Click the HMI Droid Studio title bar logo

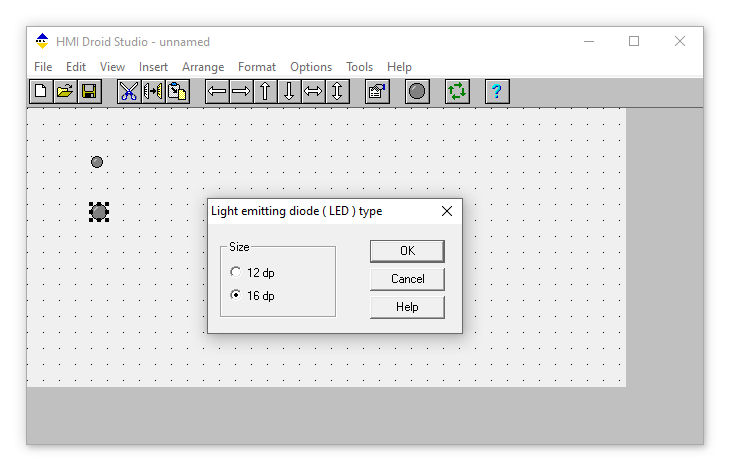point(42,41)
